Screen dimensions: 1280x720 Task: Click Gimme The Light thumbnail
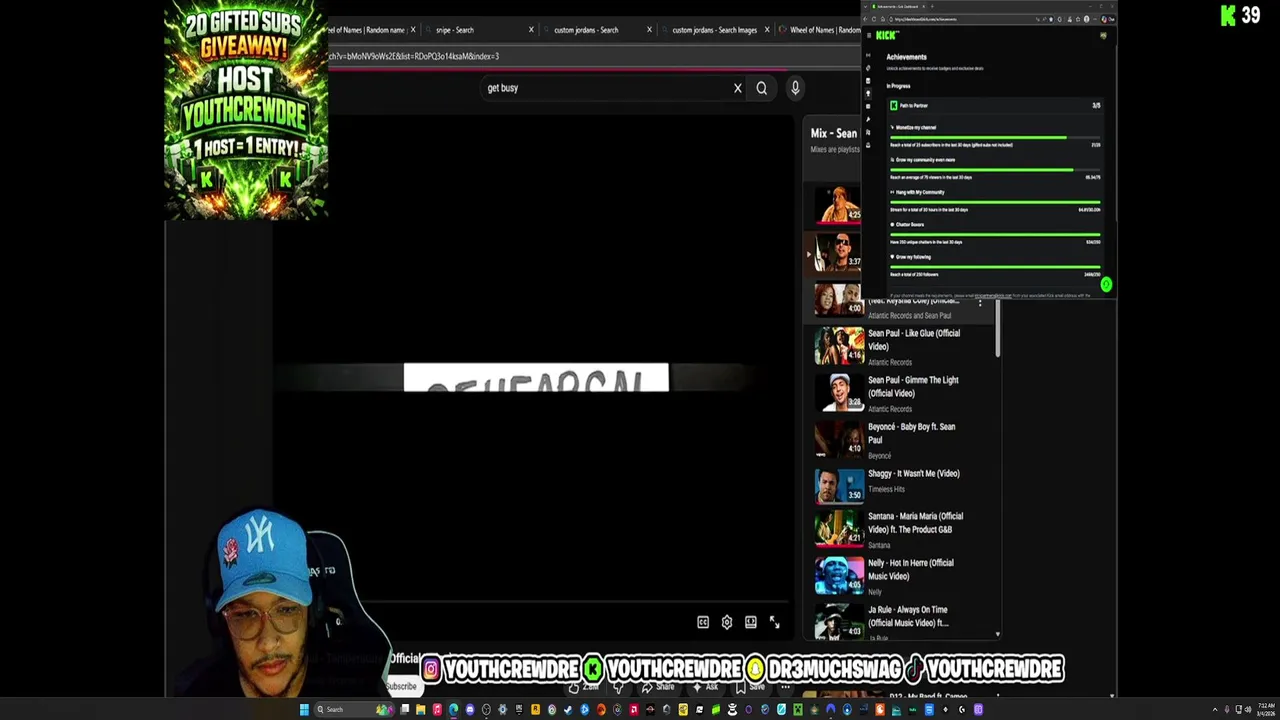coord(838,393)
